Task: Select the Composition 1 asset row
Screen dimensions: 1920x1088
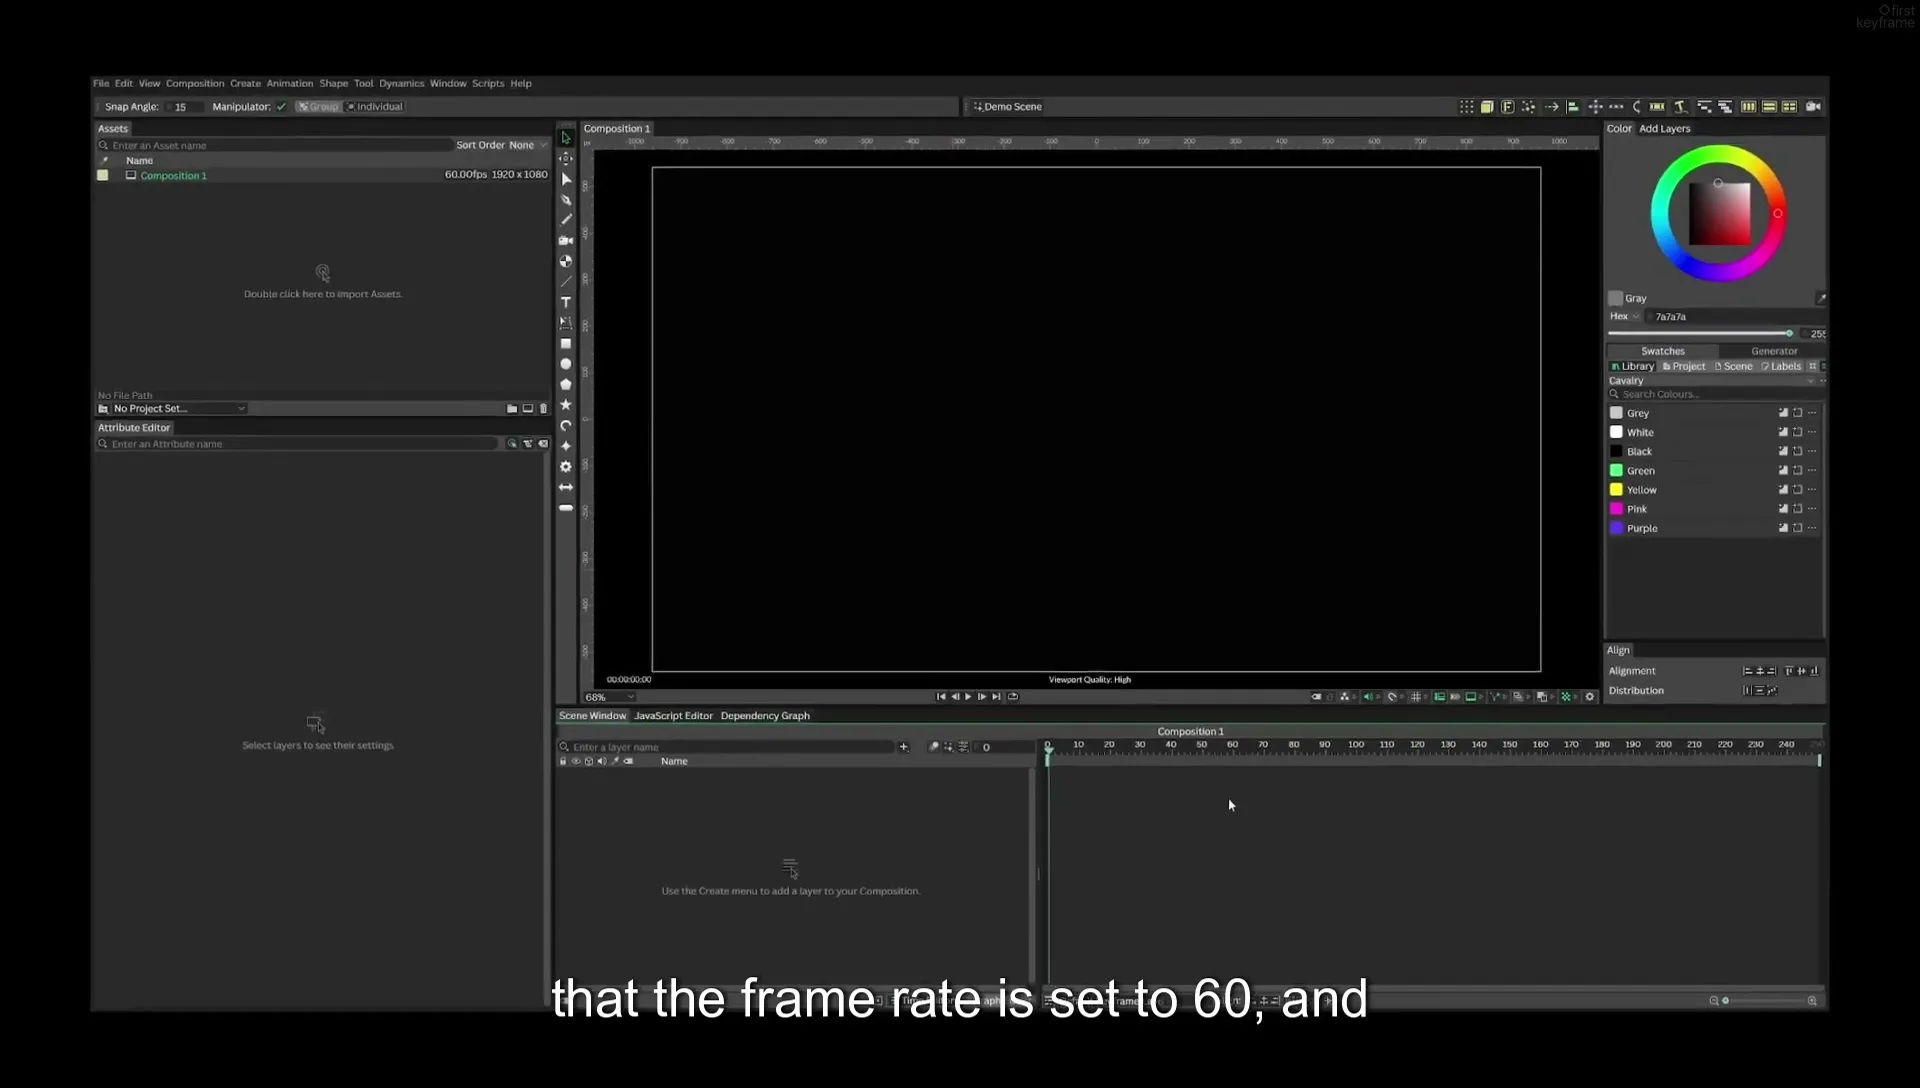Action: pos(322,175)
